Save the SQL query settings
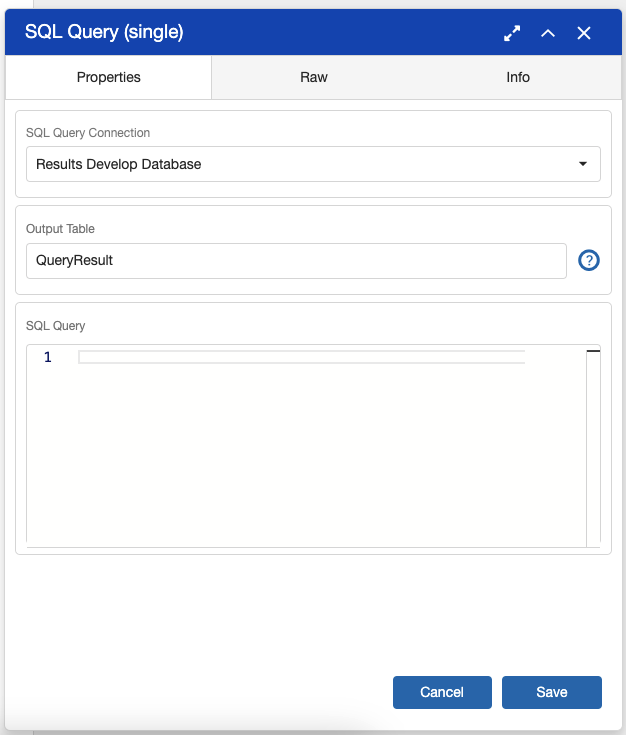 (x=551, y=692)
